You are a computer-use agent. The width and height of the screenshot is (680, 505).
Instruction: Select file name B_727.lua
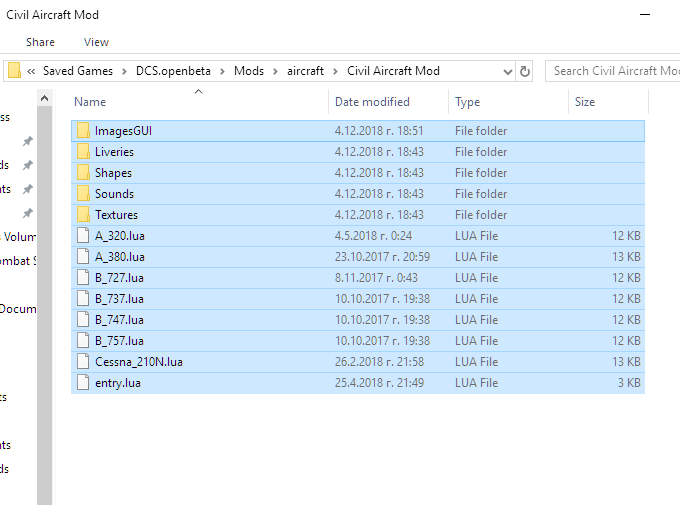point(119,278)
